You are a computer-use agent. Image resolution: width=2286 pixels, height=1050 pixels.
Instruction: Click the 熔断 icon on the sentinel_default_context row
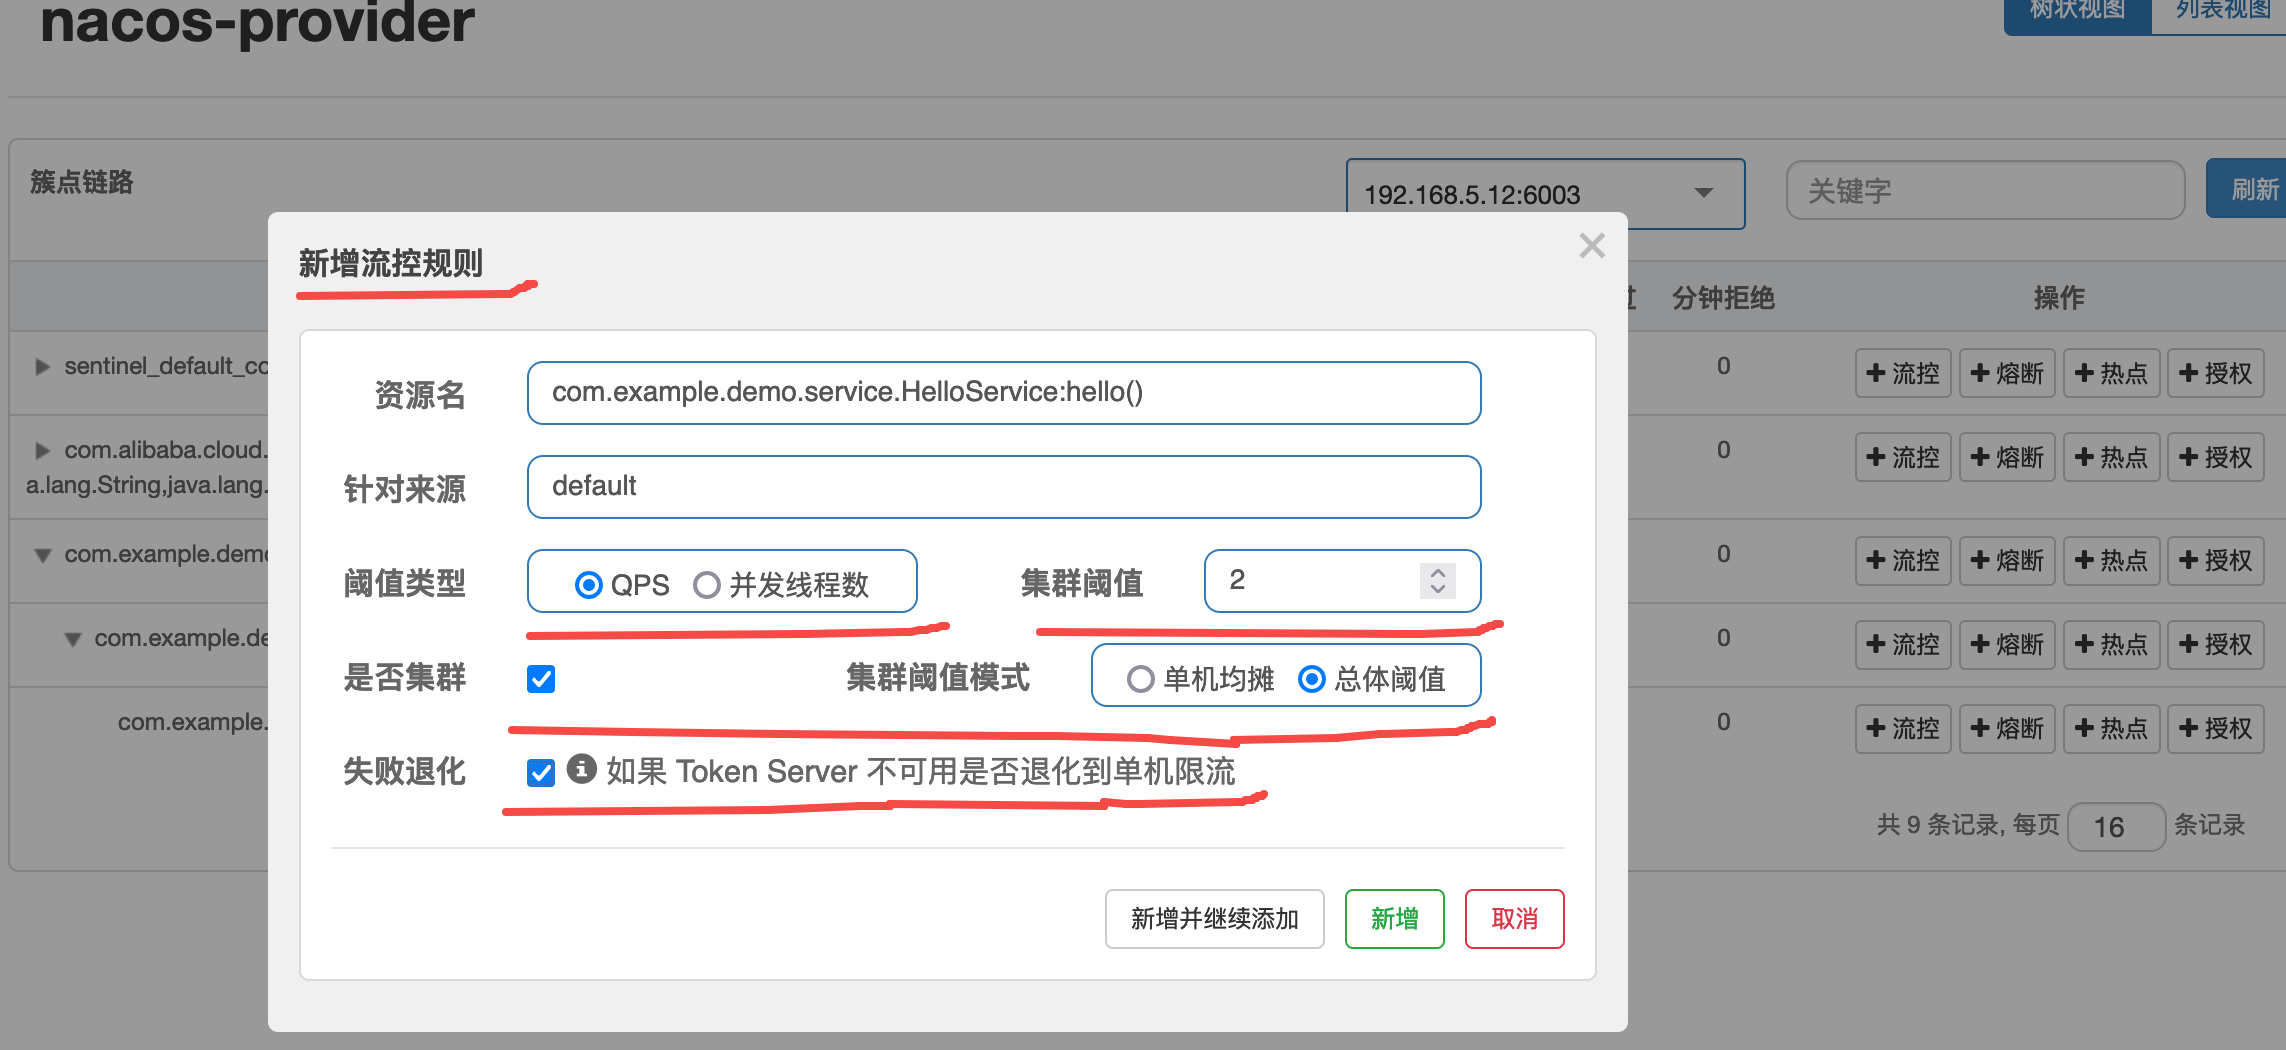(x=2007, y=372)
